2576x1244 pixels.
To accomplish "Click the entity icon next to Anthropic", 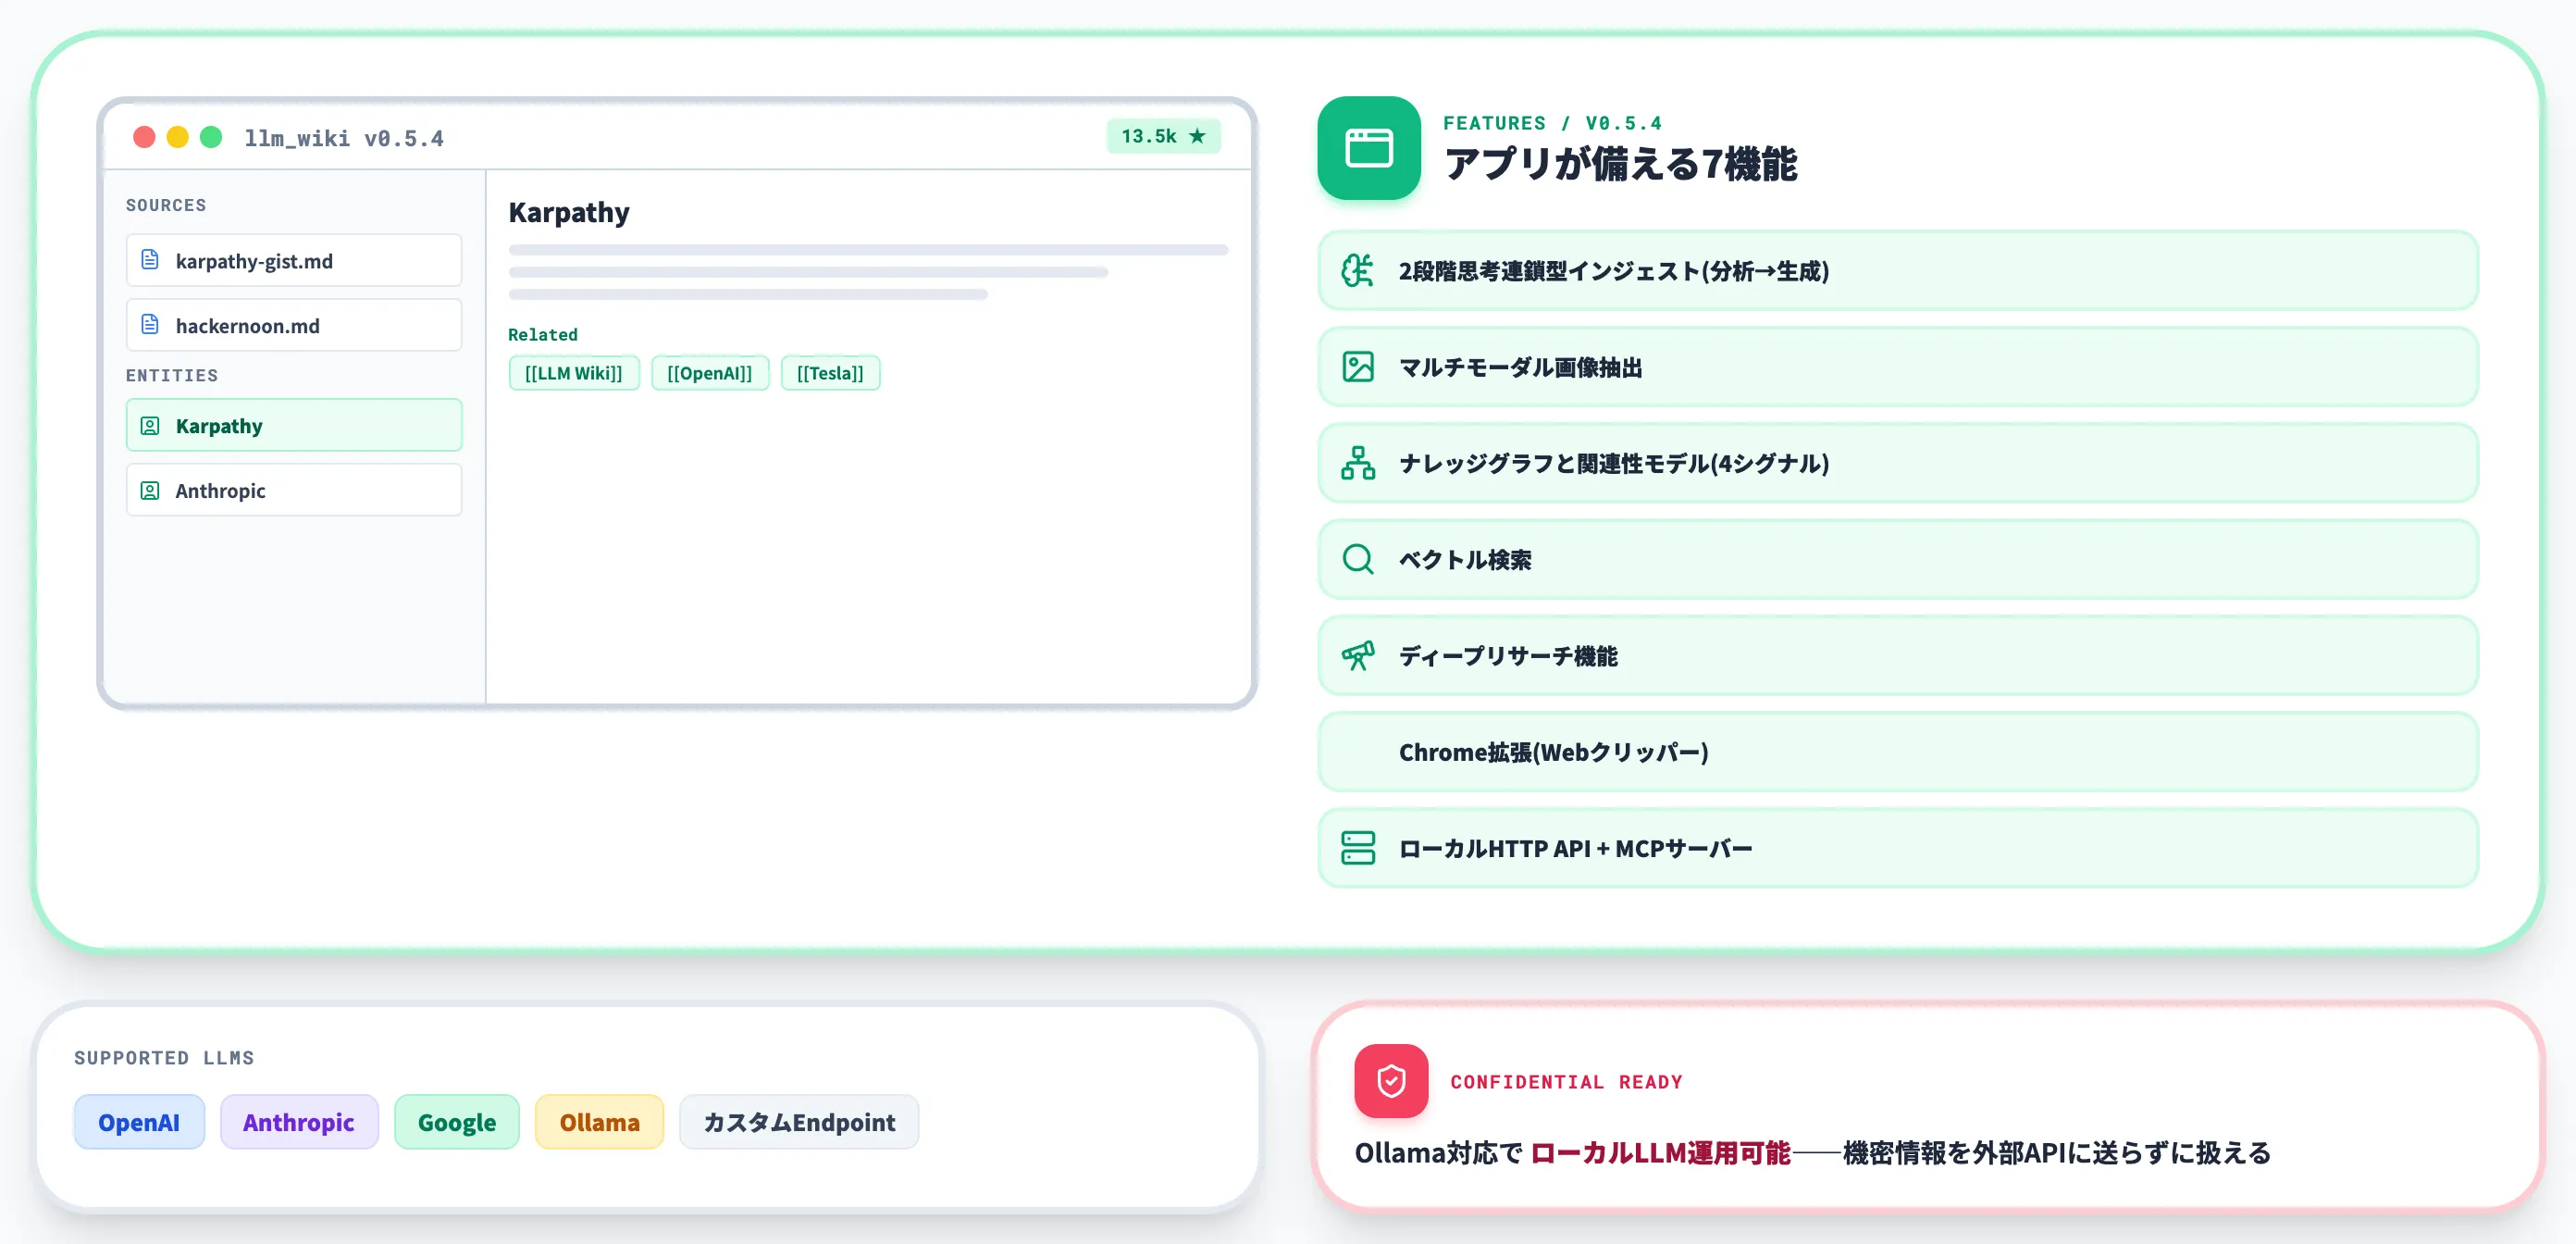I will coord(150,490).
